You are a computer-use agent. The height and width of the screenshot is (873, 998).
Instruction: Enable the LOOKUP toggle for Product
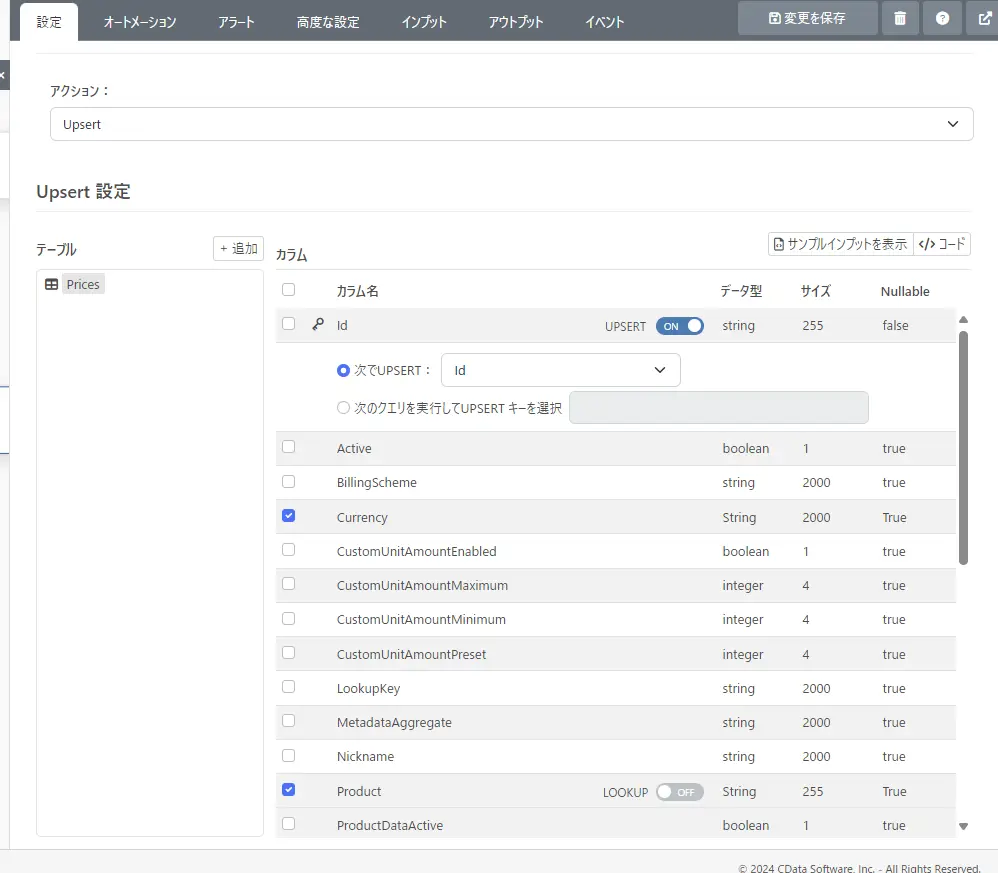(680, 792)
